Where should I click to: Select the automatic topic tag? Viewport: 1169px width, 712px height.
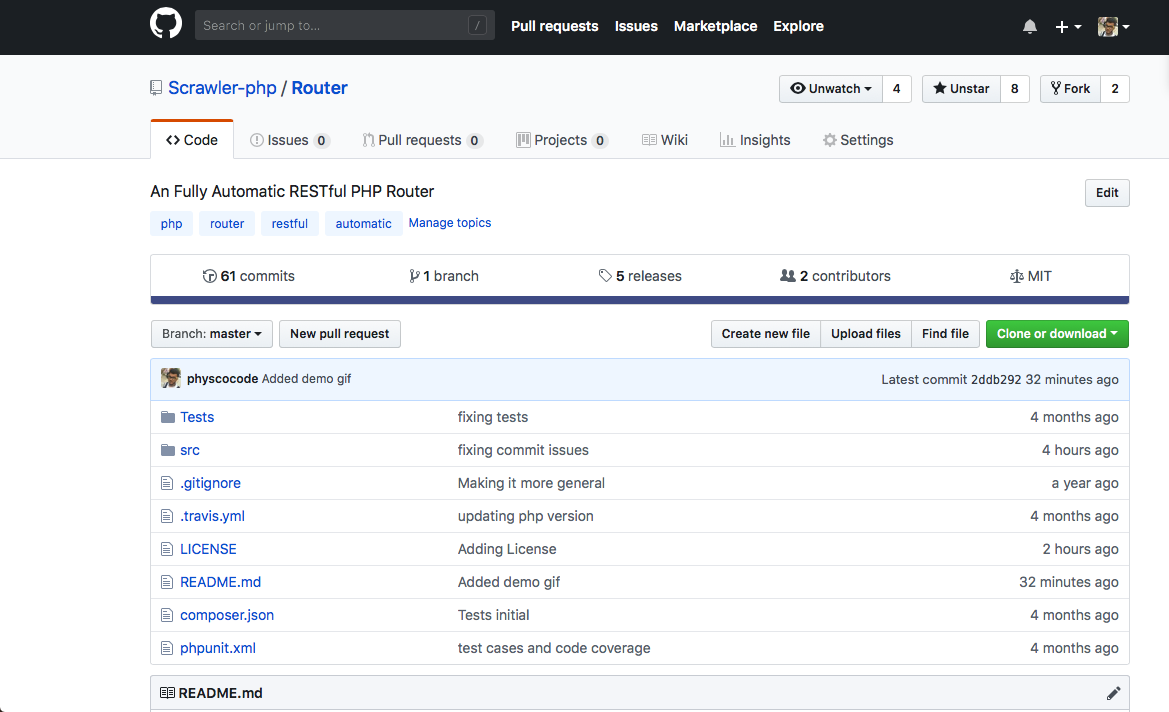pyautogui.click(x=363, y=224)
